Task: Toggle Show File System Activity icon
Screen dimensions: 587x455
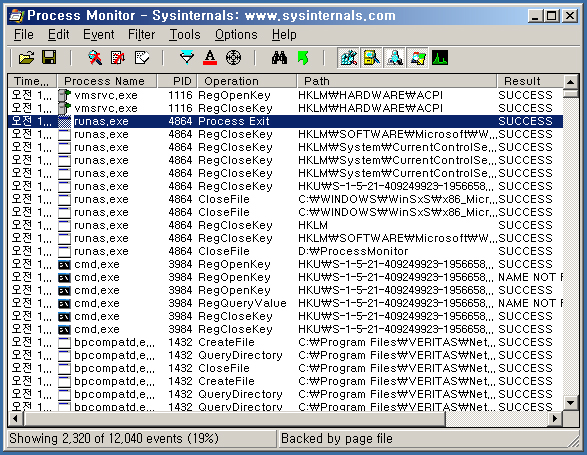Action: 371,58
